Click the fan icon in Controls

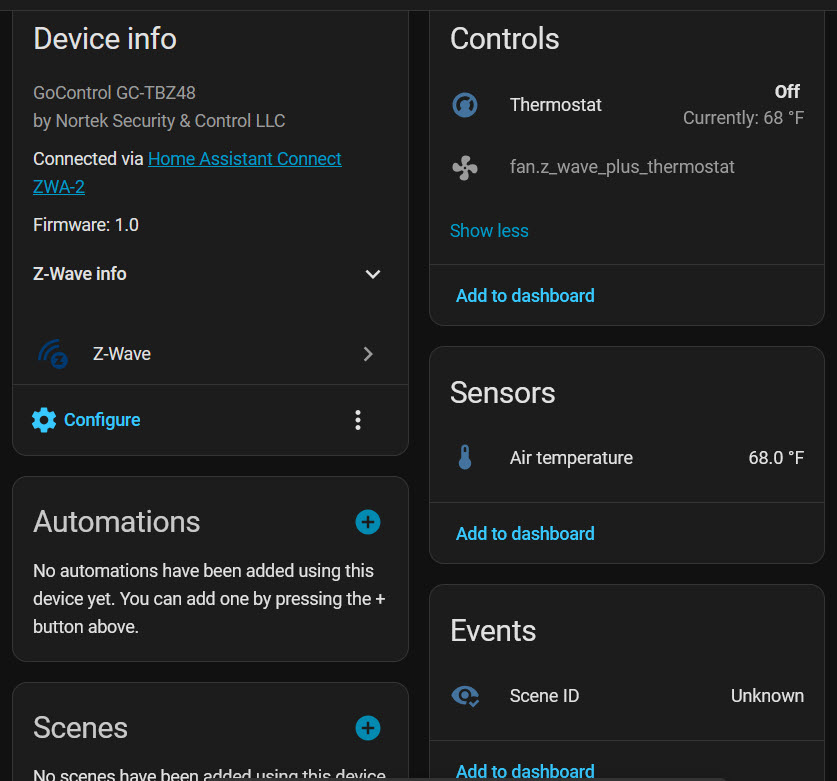465,167
